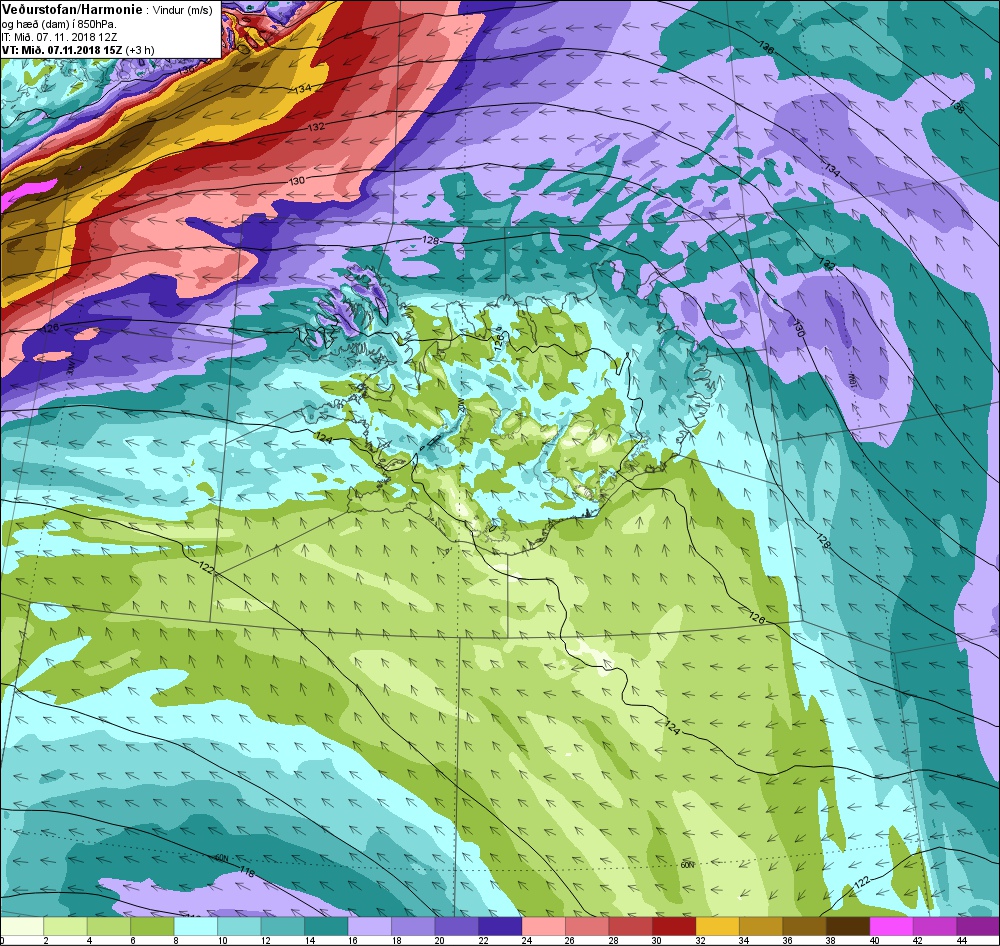Pick the dark red swatch between 30 and 32
This screenshot has height=946, width=1000.
pos(673,926)
